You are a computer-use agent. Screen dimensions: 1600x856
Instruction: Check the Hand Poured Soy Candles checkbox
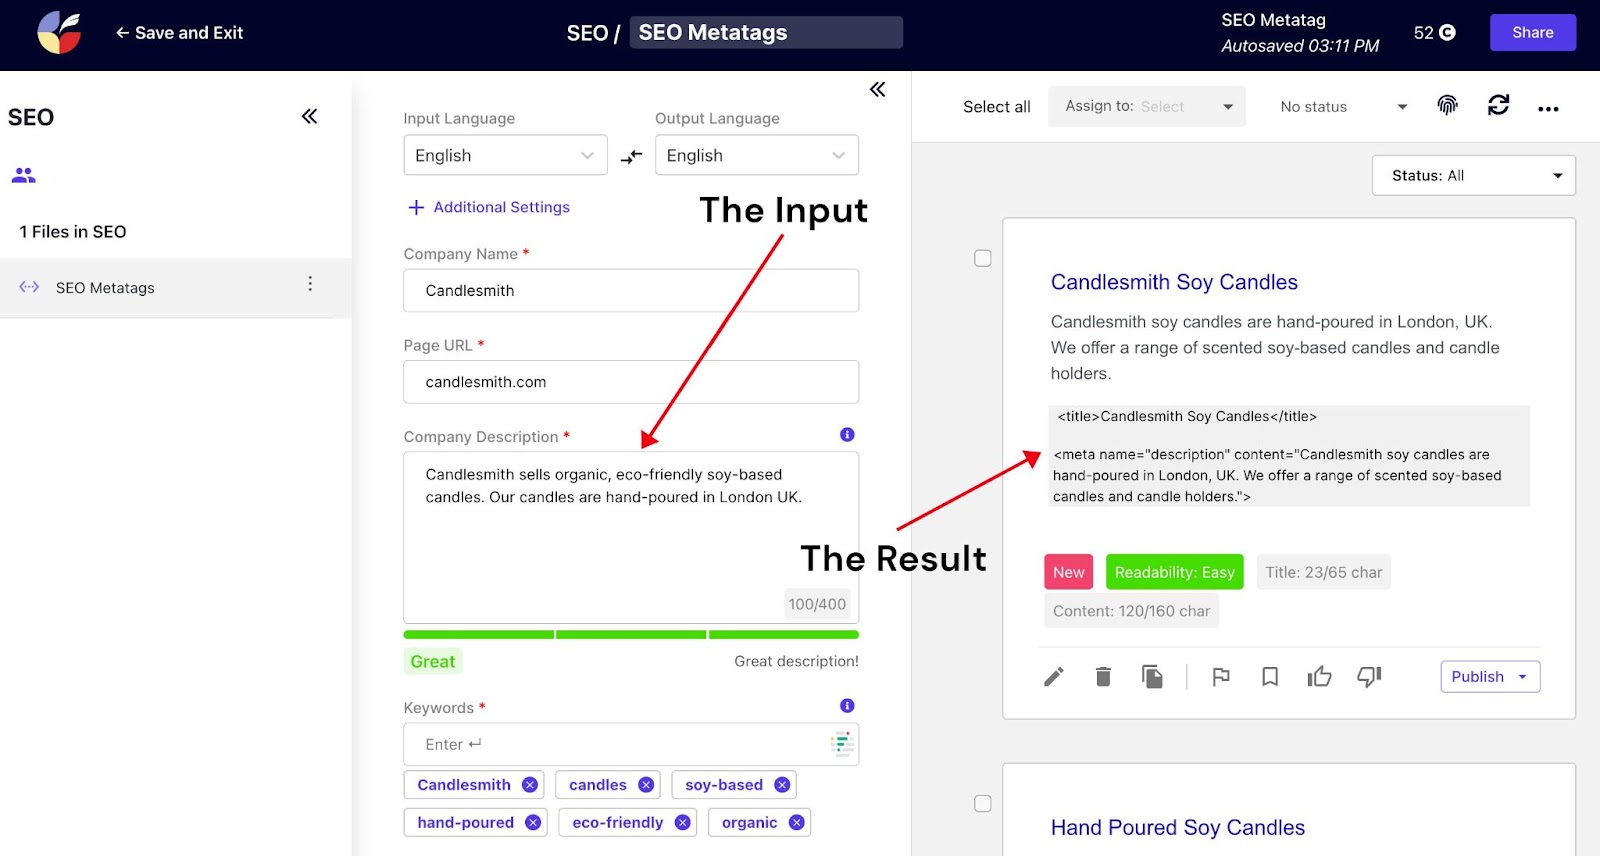click(x=983, y=804)
